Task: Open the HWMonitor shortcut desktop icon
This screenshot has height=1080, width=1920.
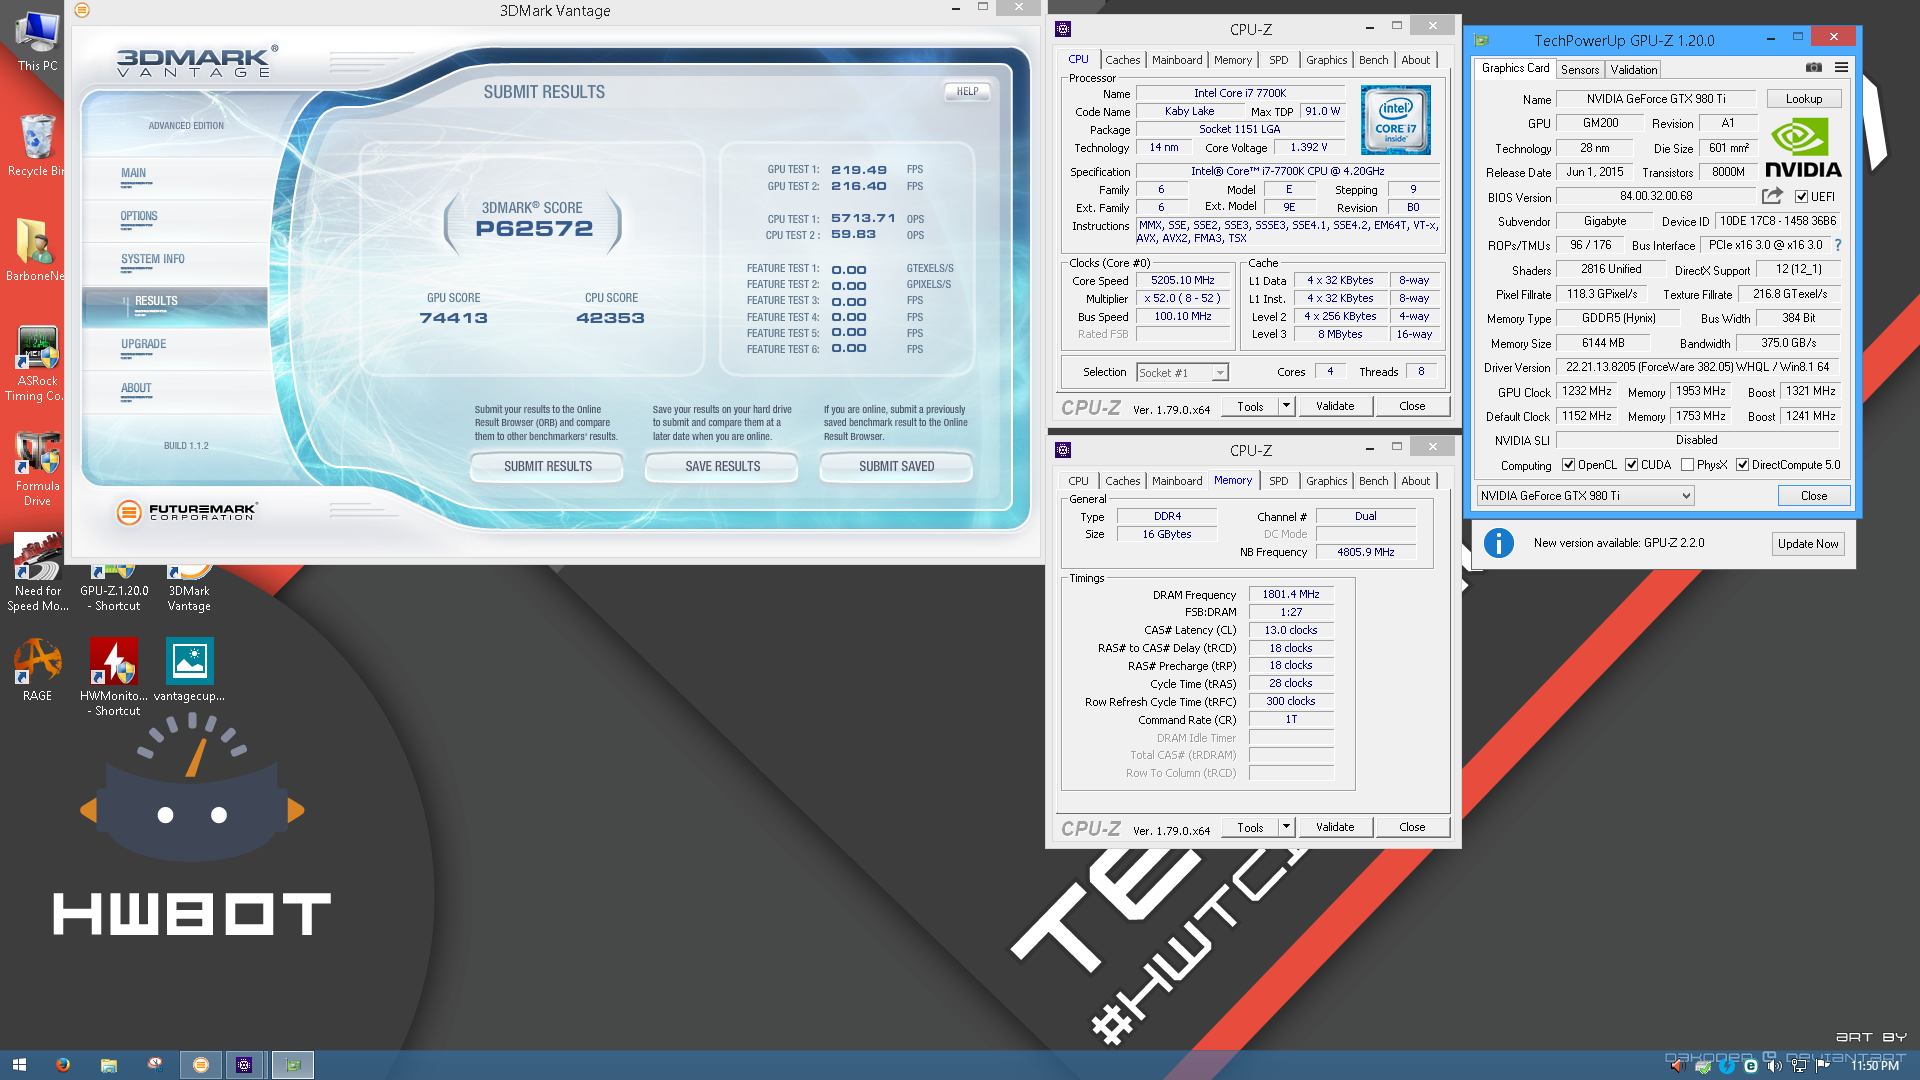Action: point(114,677)
